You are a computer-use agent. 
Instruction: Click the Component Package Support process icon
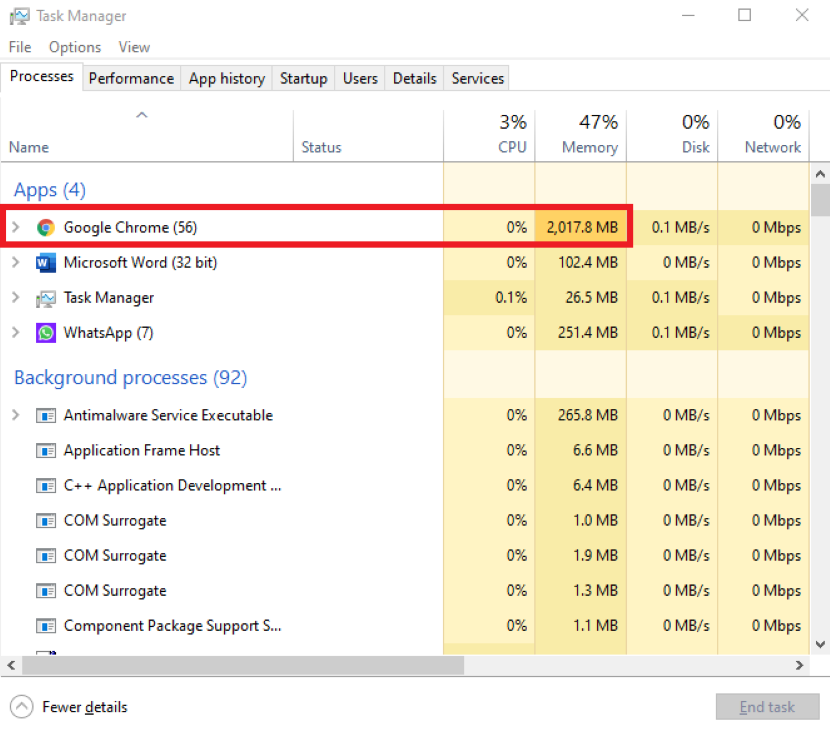46,626
